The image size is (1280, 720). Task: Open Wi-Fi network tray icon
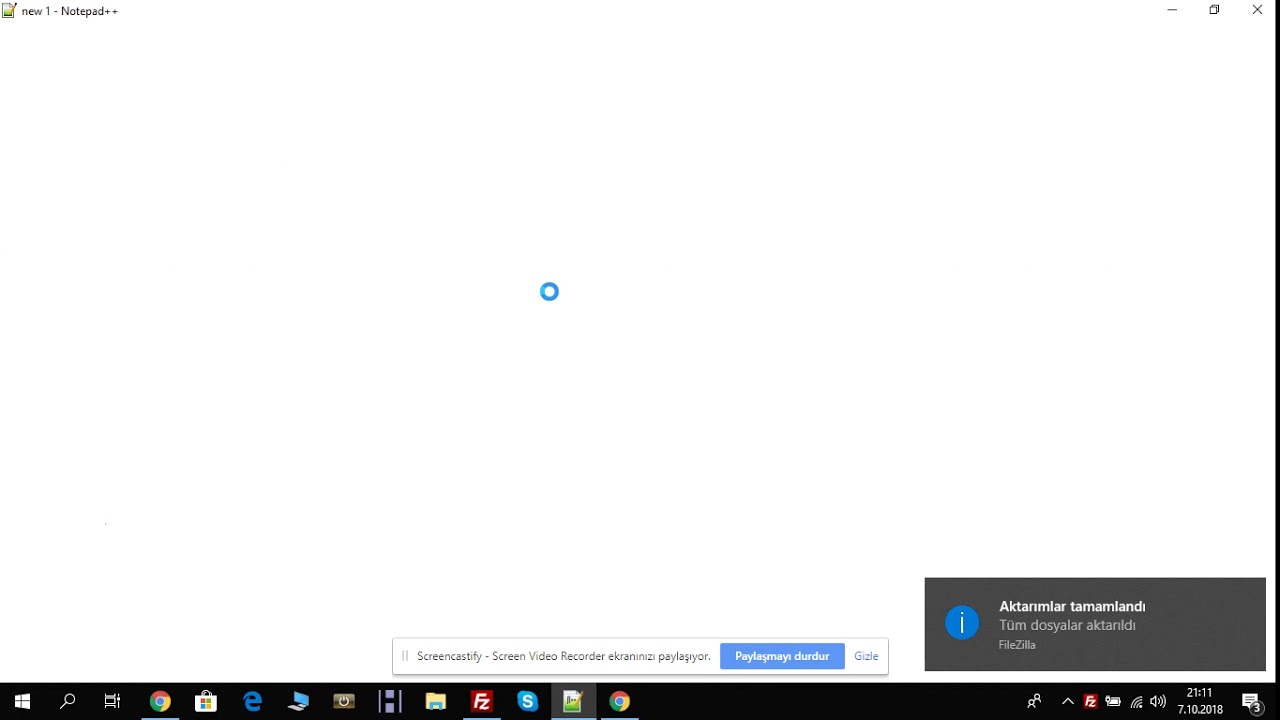coord(1136,701)
